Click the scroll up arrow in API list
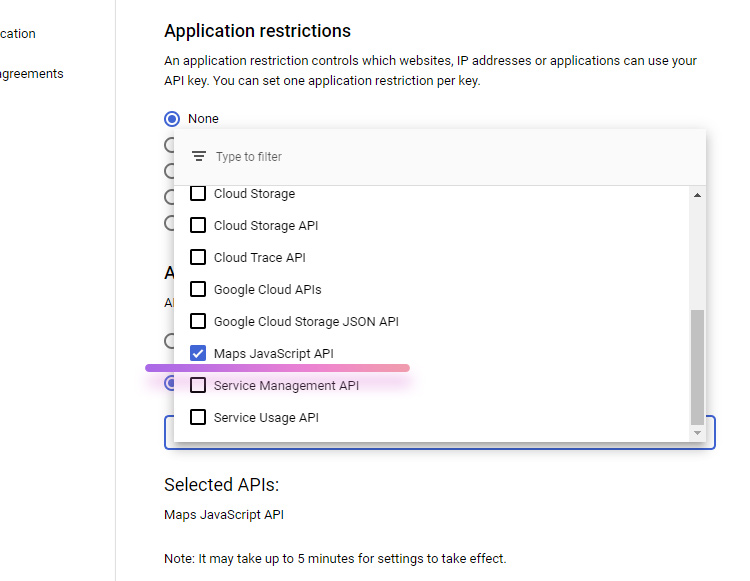Viewport: 750px width, 581px height. [x=697, y=195]
